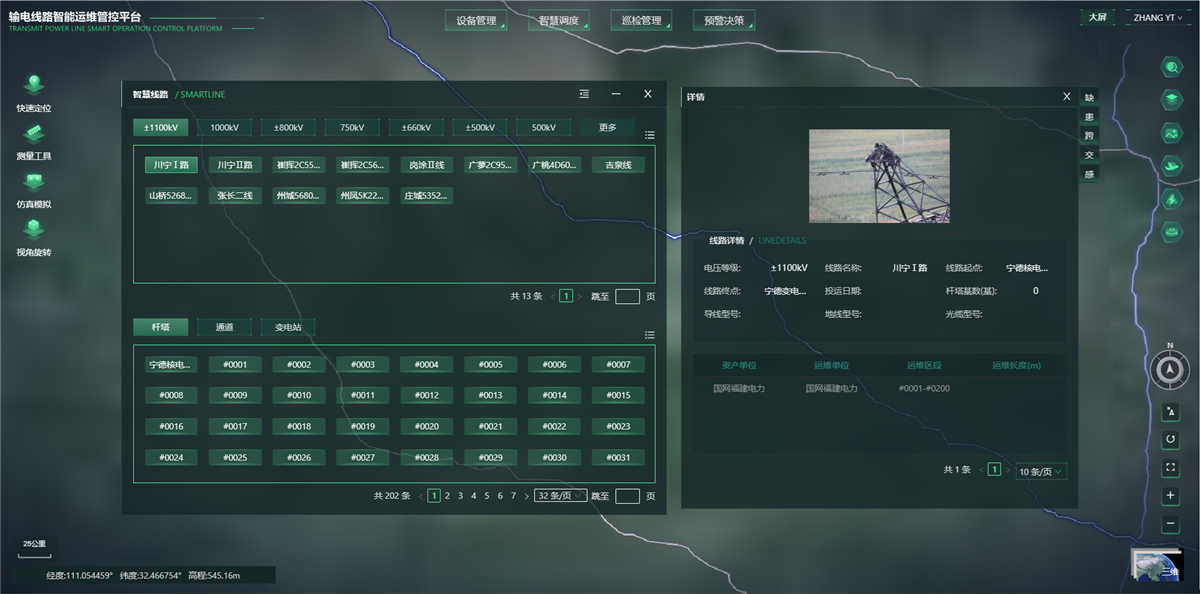Open the layers hexagon icon on the right
The width and height of the screenshot is (1200, 594).
(1171, 98)
